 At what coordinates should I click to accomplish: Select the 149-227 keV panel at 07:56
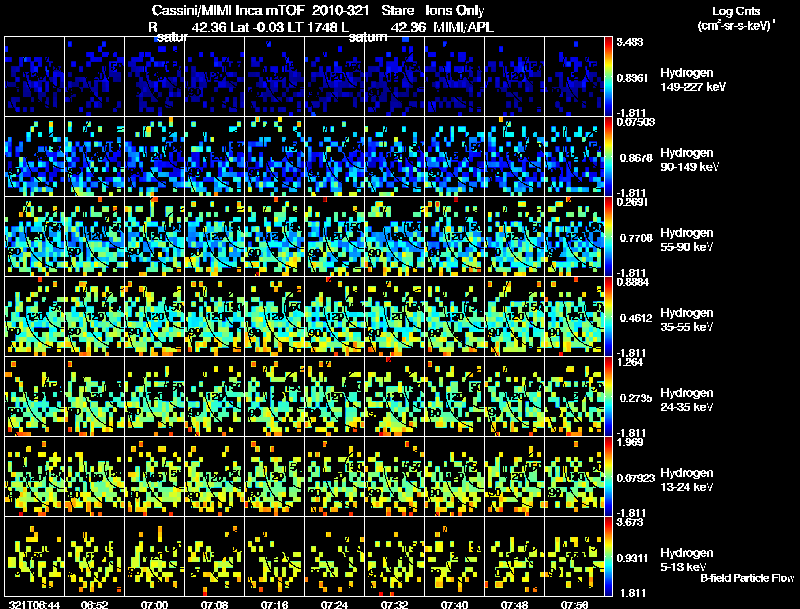click(x=574, y=77)
